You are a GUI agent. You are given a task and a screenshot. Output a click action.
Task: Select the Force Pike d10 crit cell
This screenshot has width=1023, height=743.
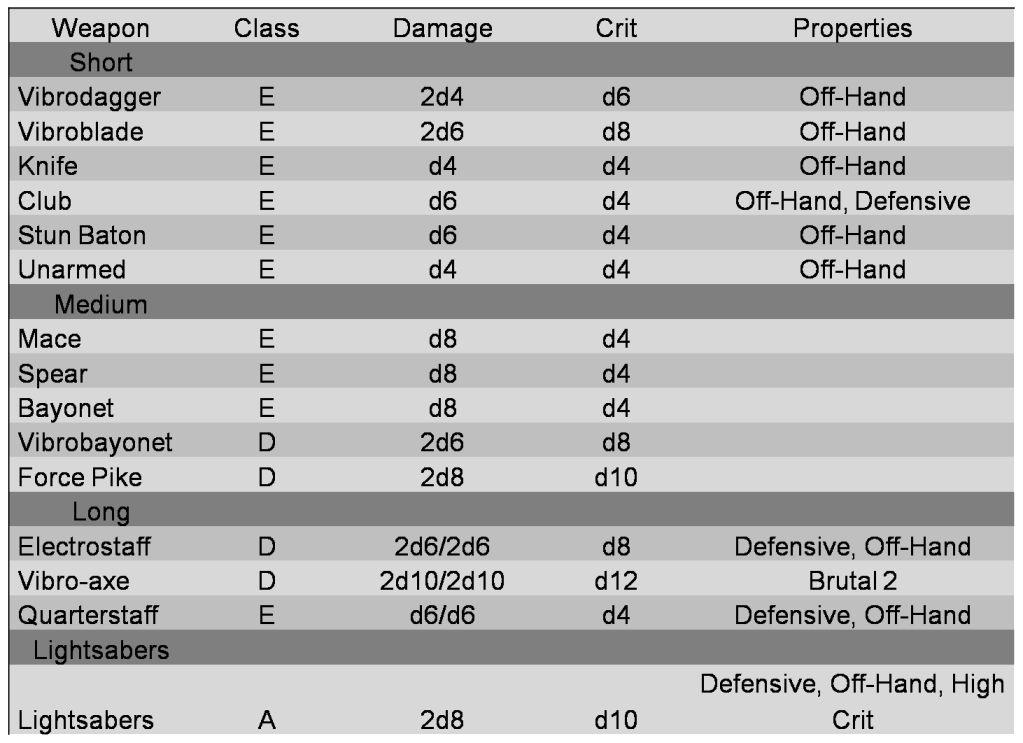coord(615,477)
